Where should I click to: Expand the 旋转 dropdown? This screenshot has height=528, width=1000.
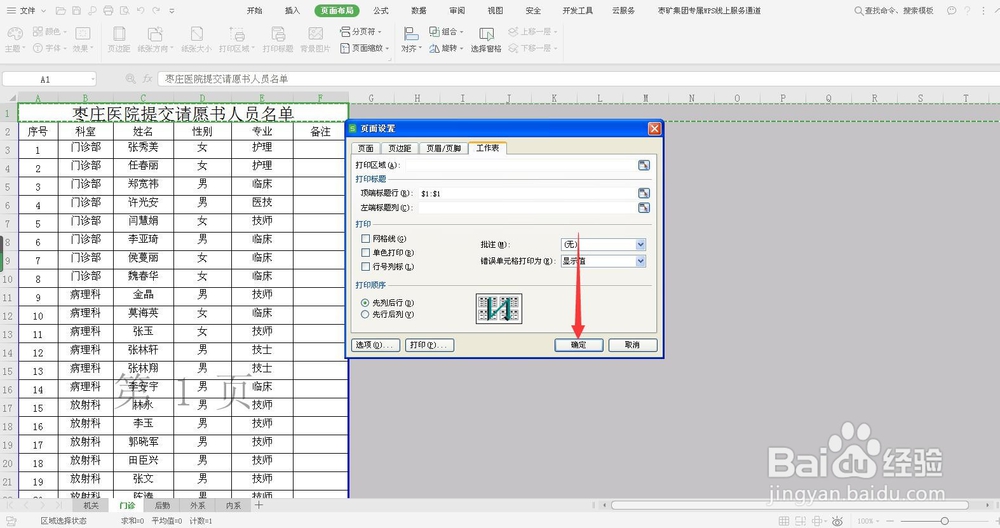pyautogui.click(x=461, y=48)
